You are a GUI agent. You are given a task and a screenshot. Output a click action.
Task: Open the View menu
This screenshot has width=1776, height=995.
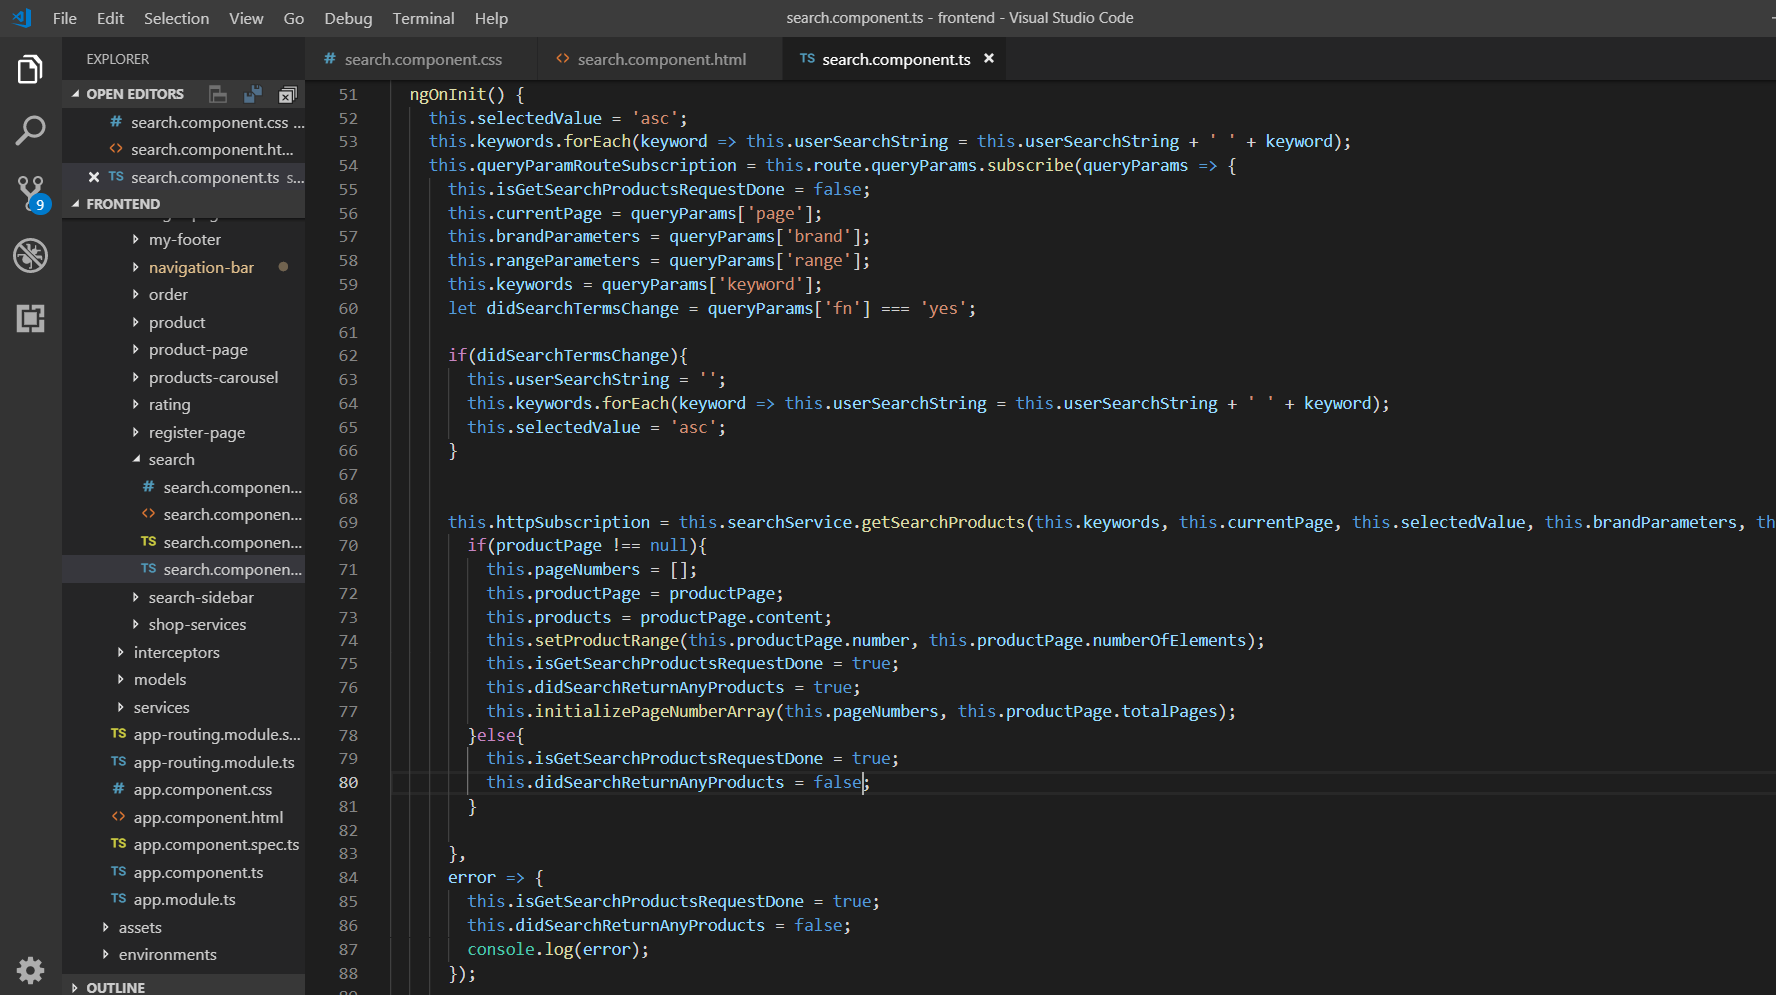246,18
